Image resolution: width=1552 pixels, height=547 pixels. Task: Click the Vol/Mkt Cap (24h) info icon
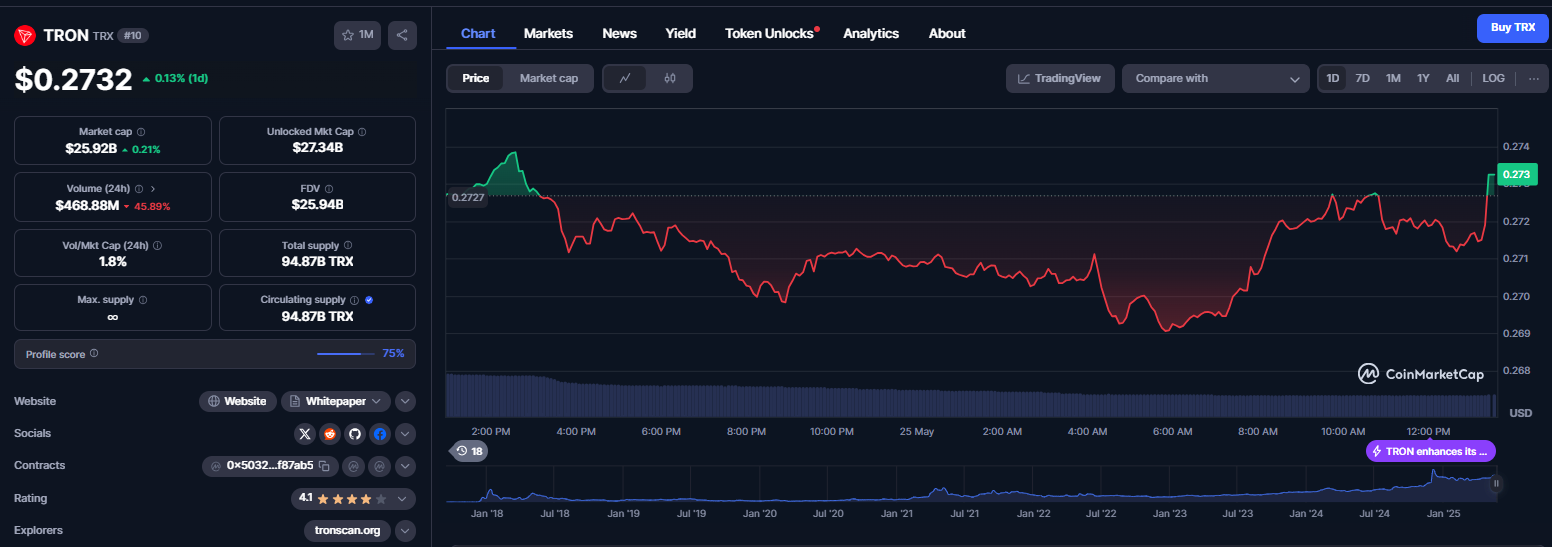(x=158, y=245)
